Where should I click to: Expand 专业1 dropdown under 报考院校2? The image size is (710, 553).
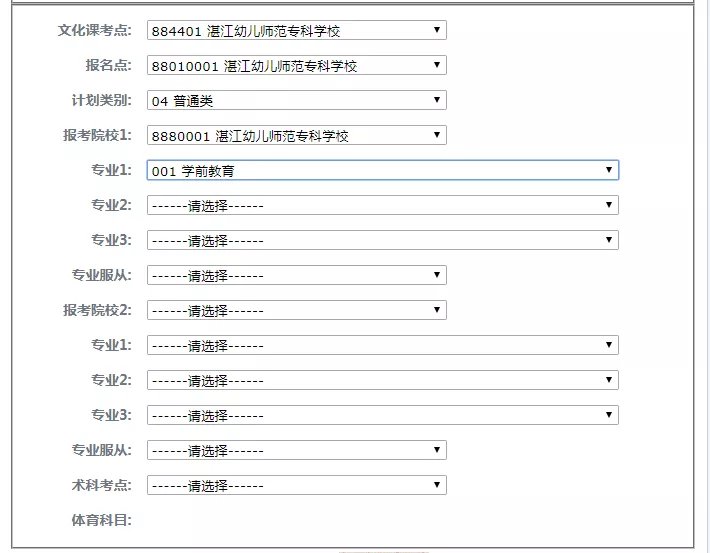click(382, 345)
